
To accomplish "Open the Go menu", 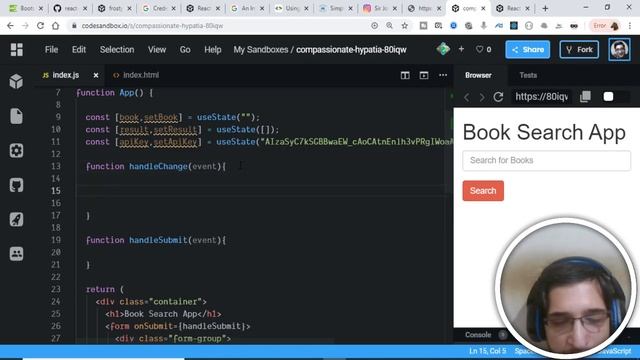I will [x=185, y=49].
